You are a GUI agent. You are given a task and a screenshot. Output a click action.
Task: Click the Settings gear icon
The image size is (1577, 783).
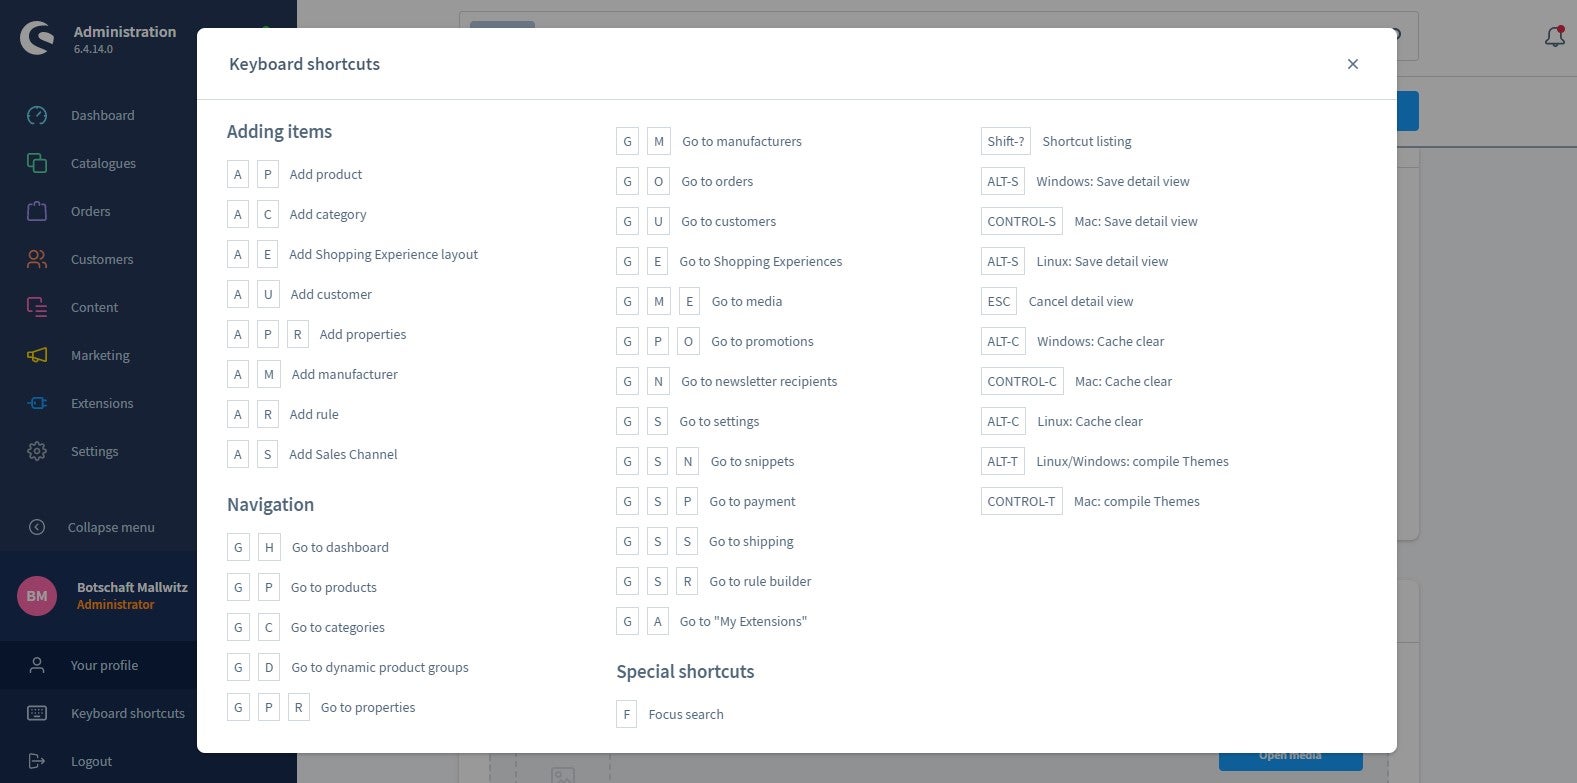[x=37, y=451]
